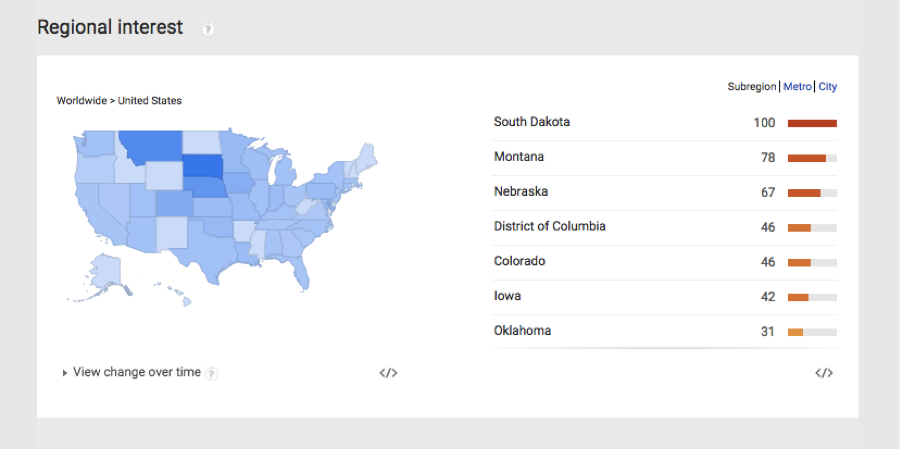
Task: Open Iowa from the region list
Action: pyautogui.click(x=507, y=296)
